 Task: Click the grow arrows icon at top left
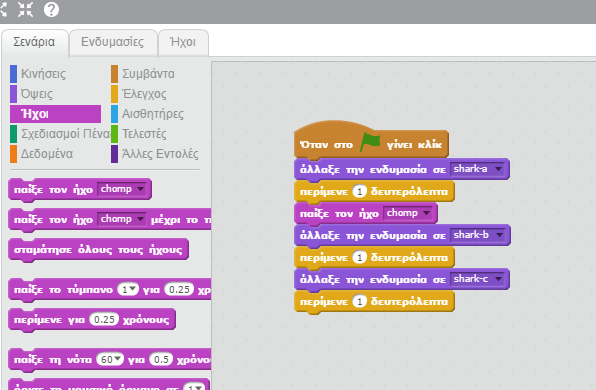pos(3,10)
